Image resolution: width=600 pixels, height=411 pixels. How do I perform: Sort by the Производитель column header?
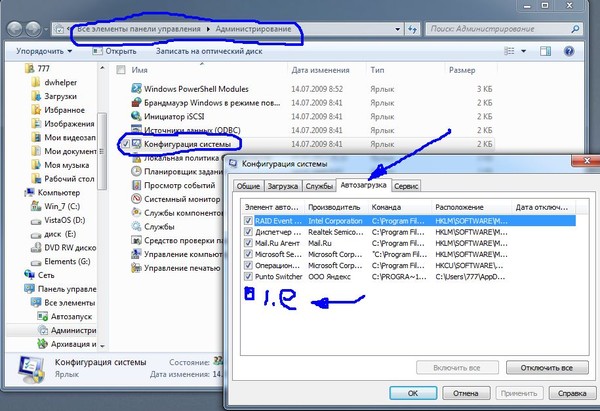pyautogui.click(x=334, y=207)
